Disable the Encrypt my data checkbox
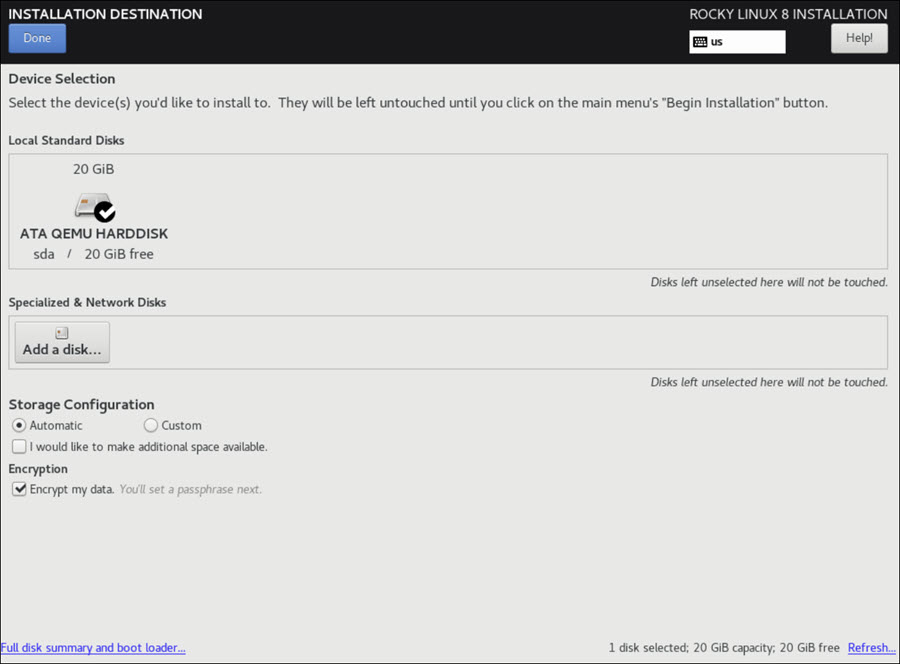This screenshot has height=664, width=900. coord(19,489)
